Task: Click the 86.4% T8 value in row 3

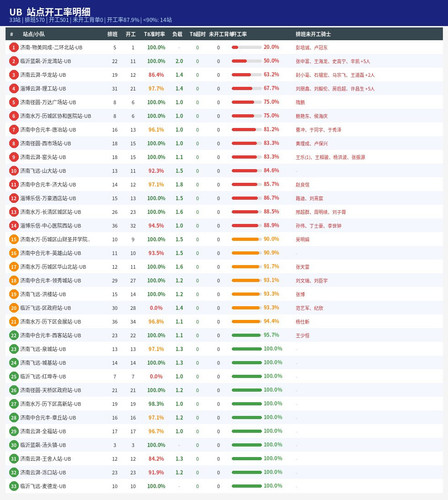Action: tap(156, 75)
